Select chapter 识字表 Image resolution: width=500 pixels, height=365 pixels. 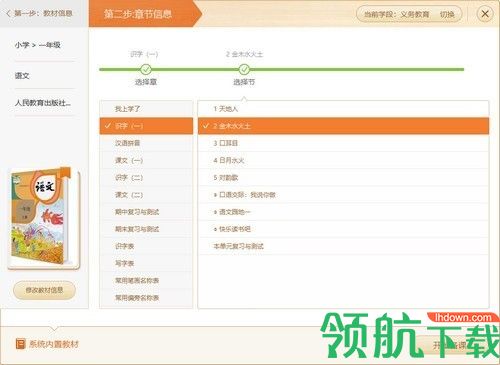146,246
